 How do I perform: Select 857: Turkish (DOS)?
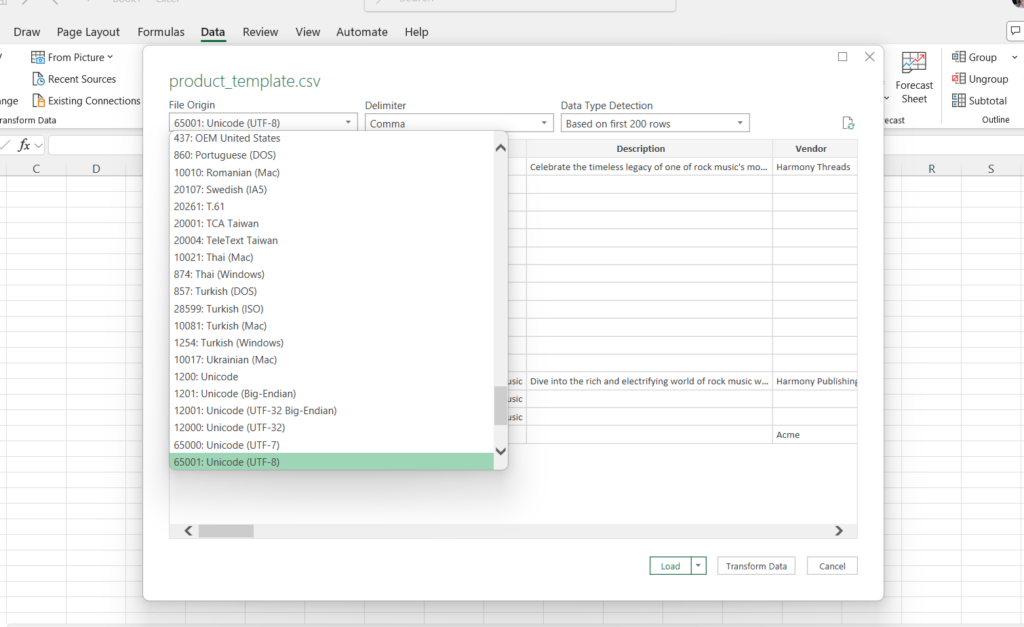pyautogui.click(x=332, y=291)
